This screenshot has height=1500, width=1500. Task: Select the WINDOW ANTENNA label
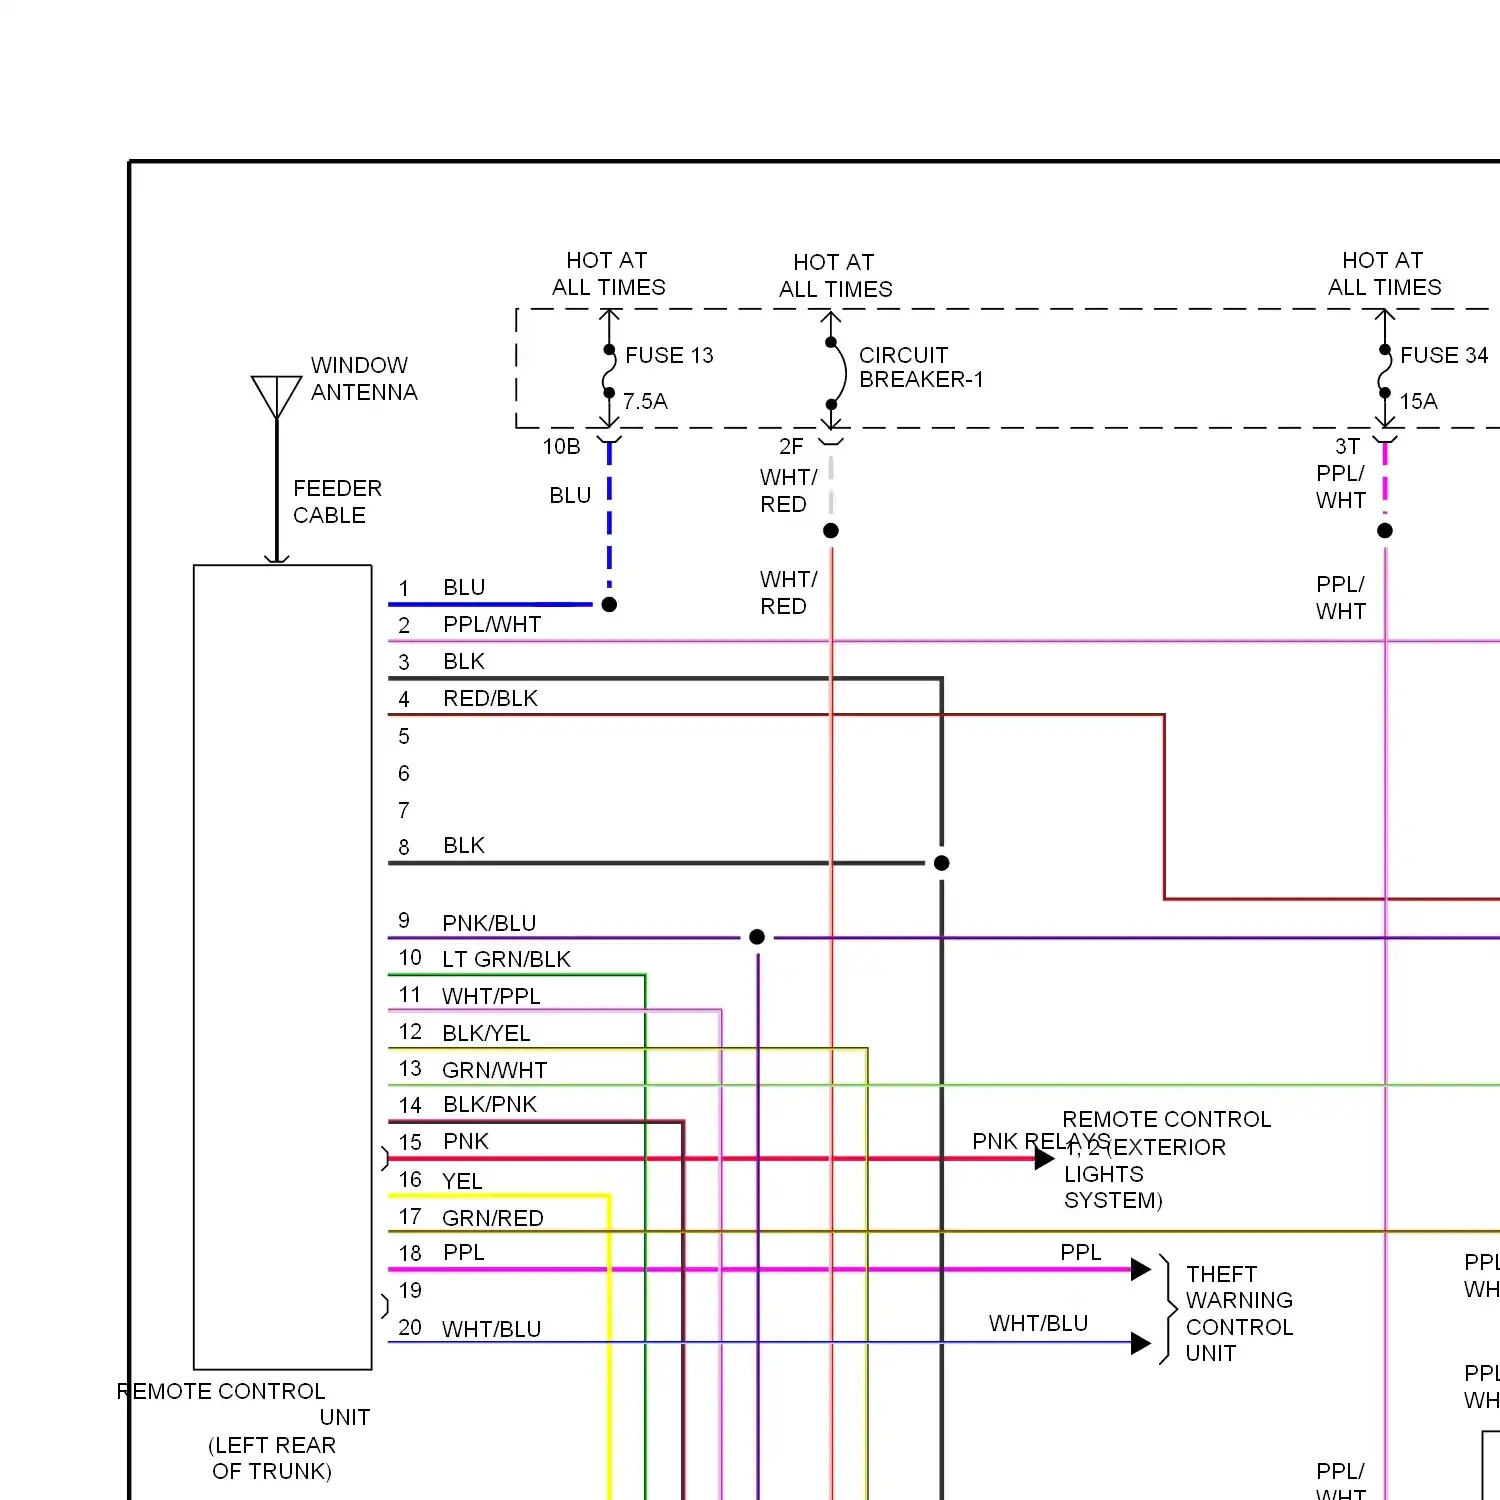point(364,378)
